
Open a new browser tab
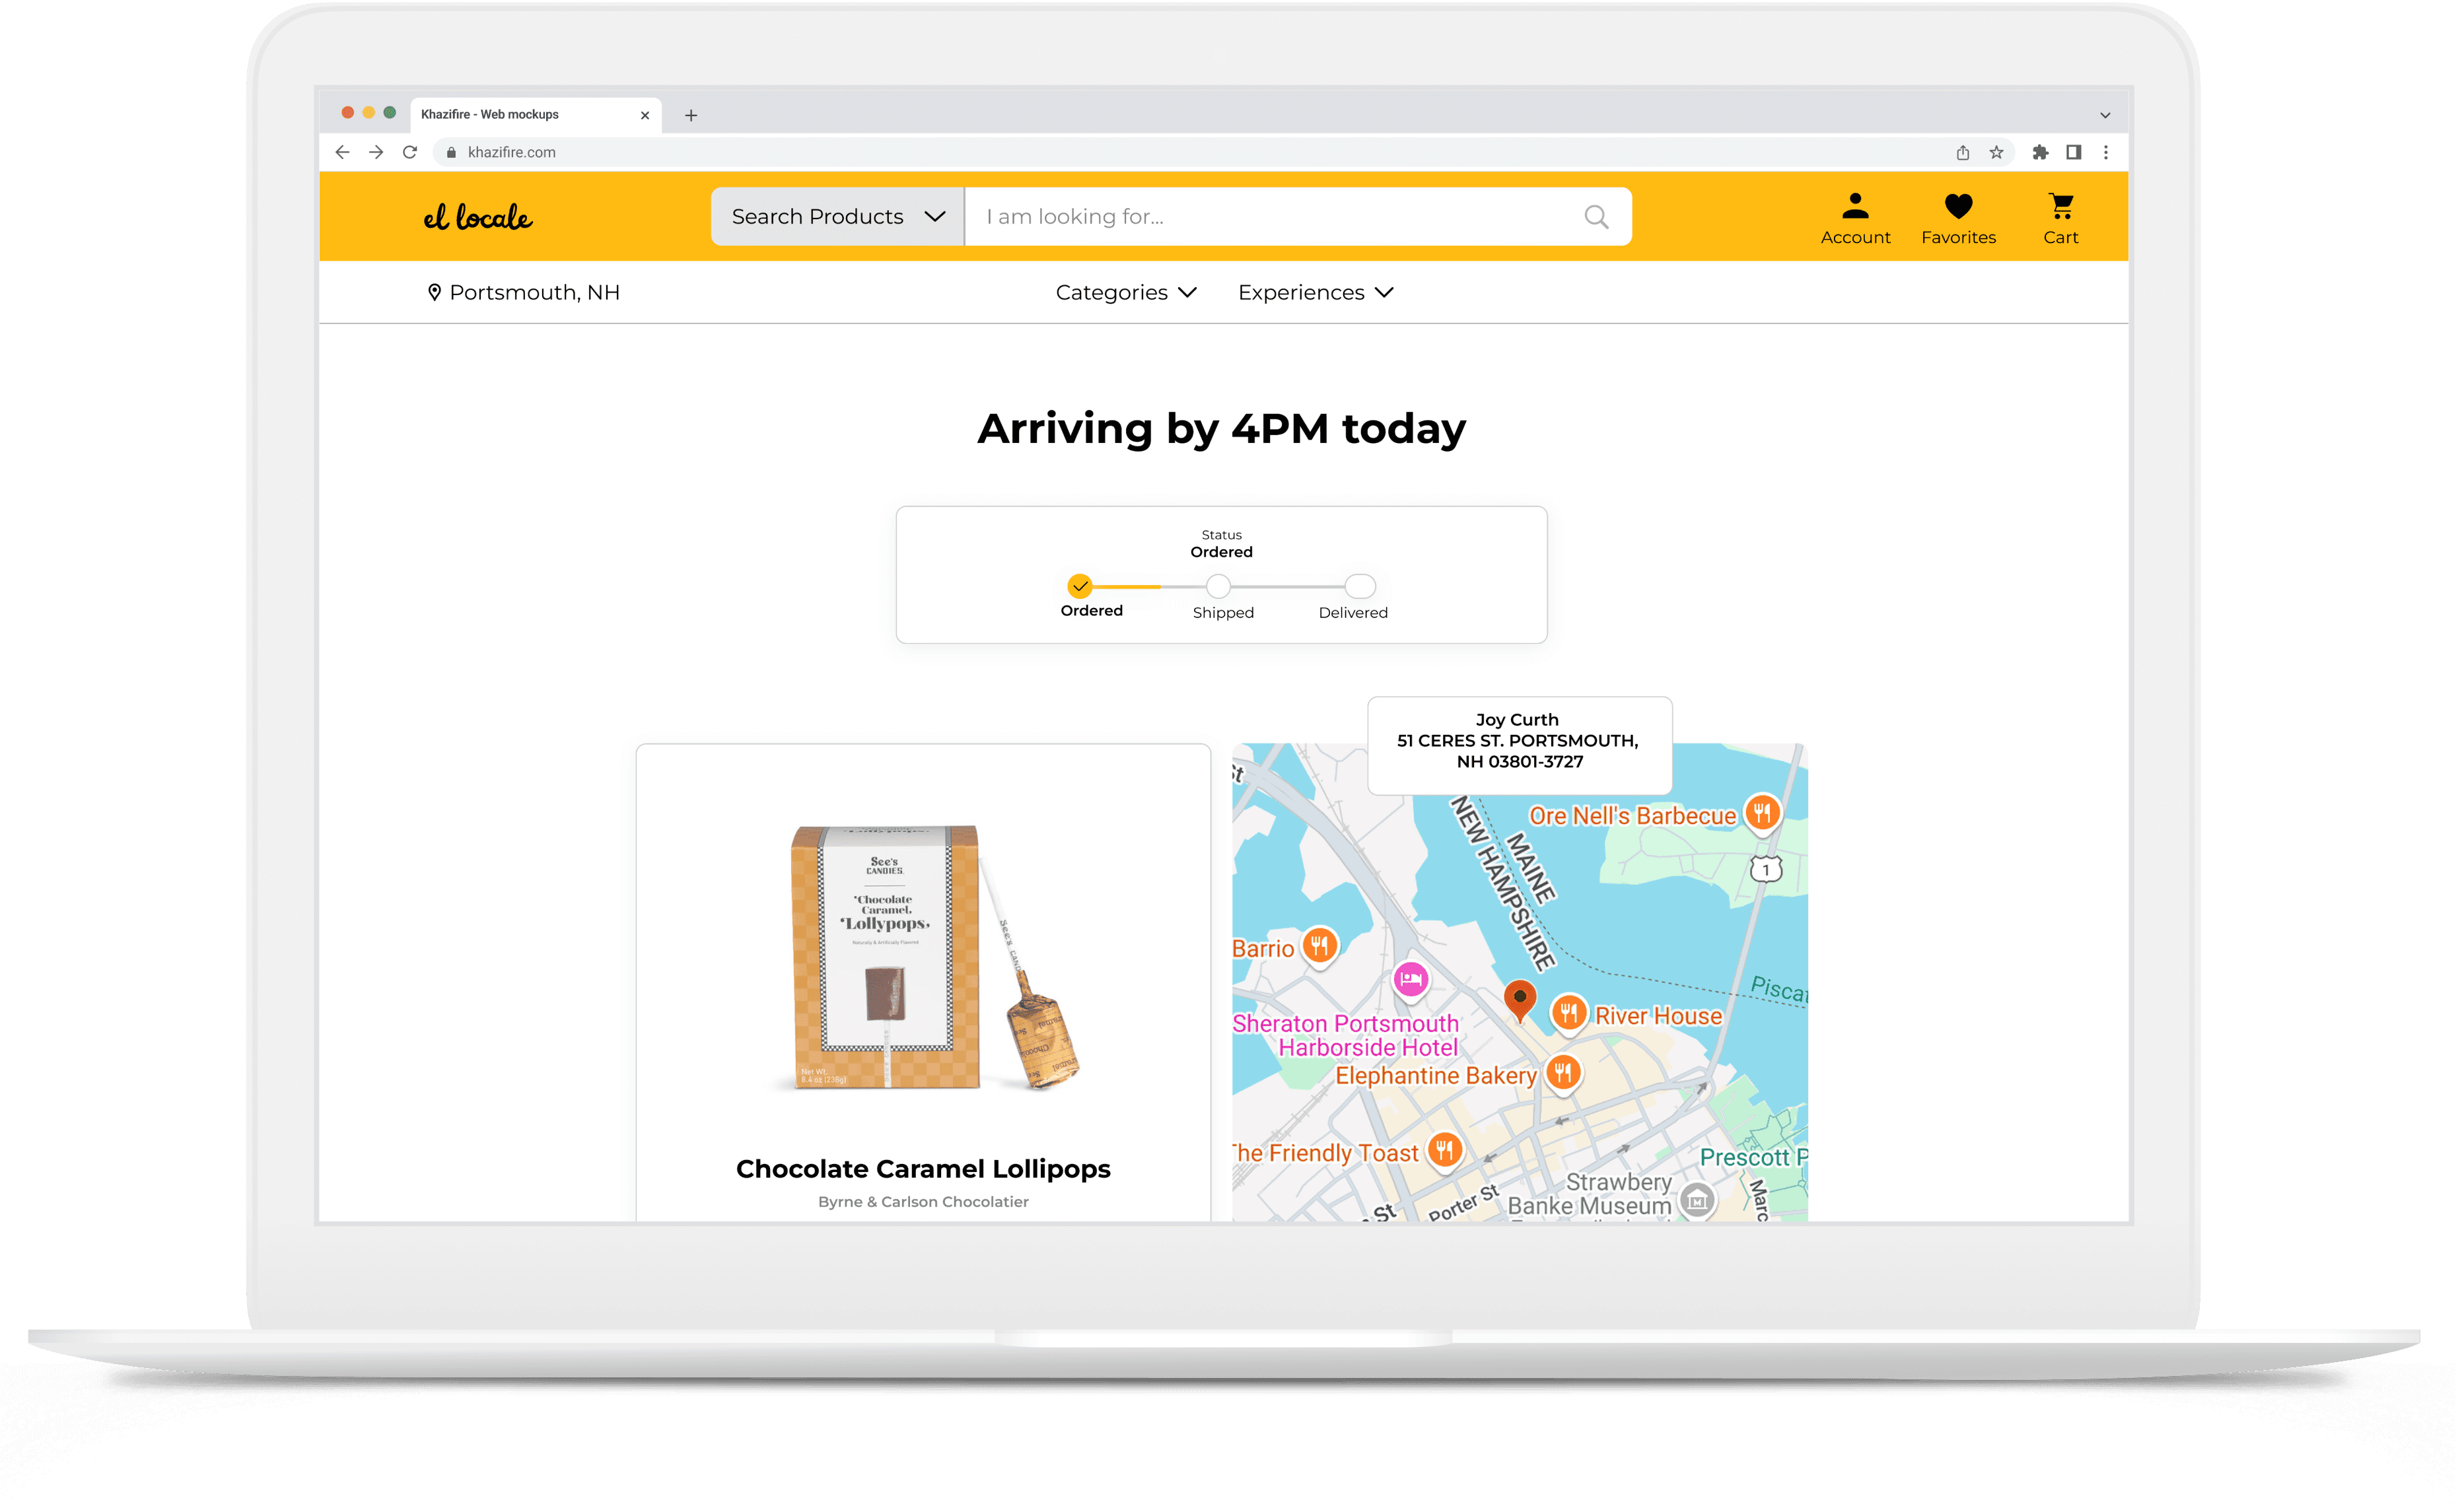tap(690, 116)
